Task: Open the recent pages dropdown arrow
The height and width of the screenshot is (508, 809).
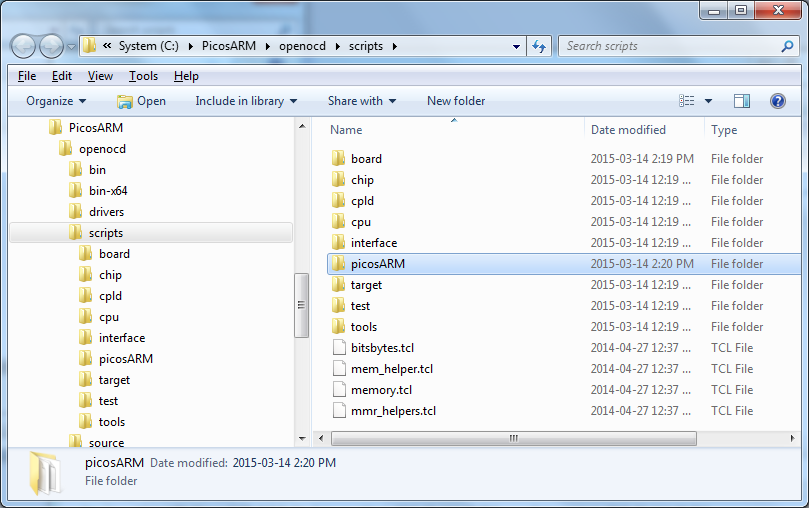Action: [72, 47]
